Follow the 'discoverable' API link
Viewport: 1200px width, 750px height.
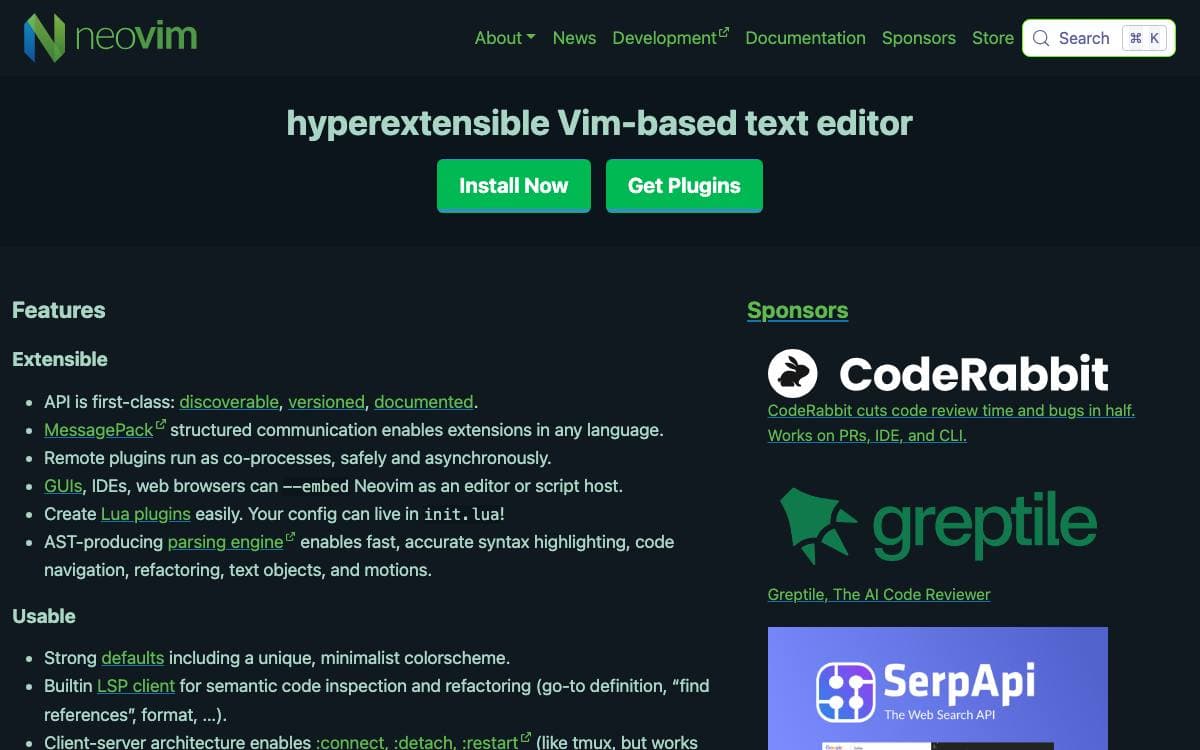point(229,402)
